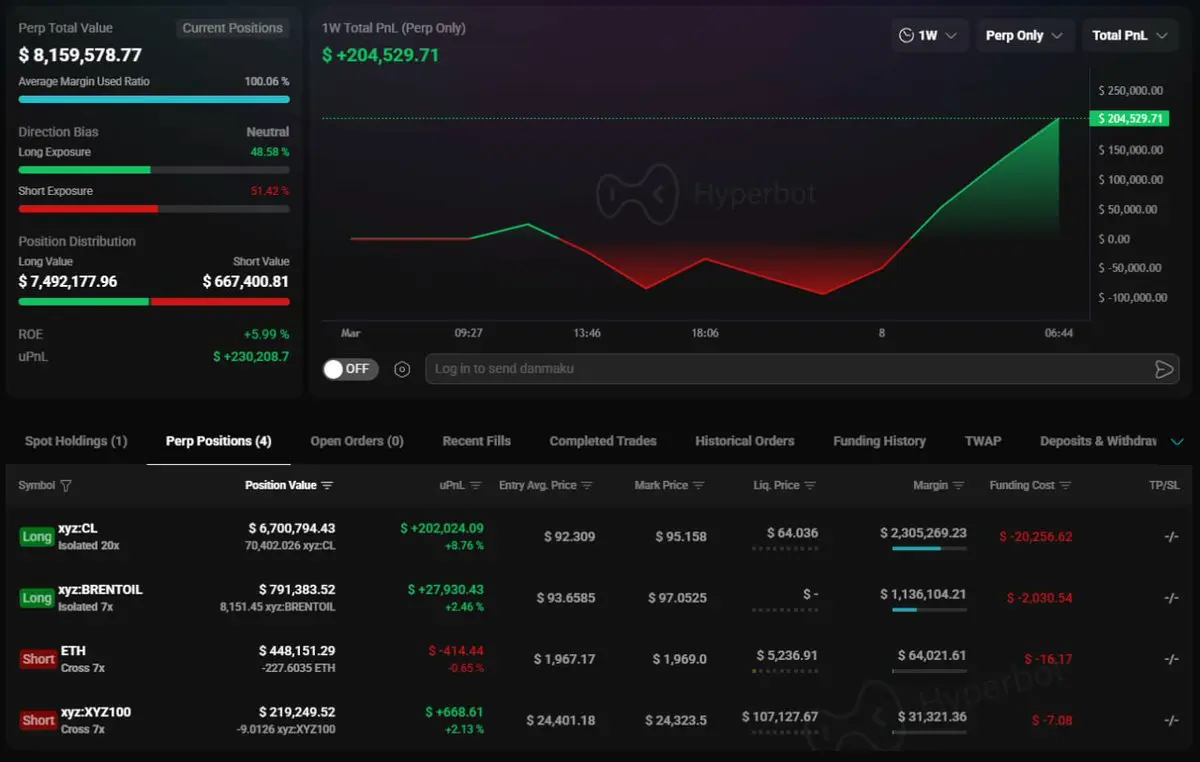Click the danmaku send arrow icon
Image resolution: width=1200 pixels, height=762 pixels.
tap(1163, 369)
